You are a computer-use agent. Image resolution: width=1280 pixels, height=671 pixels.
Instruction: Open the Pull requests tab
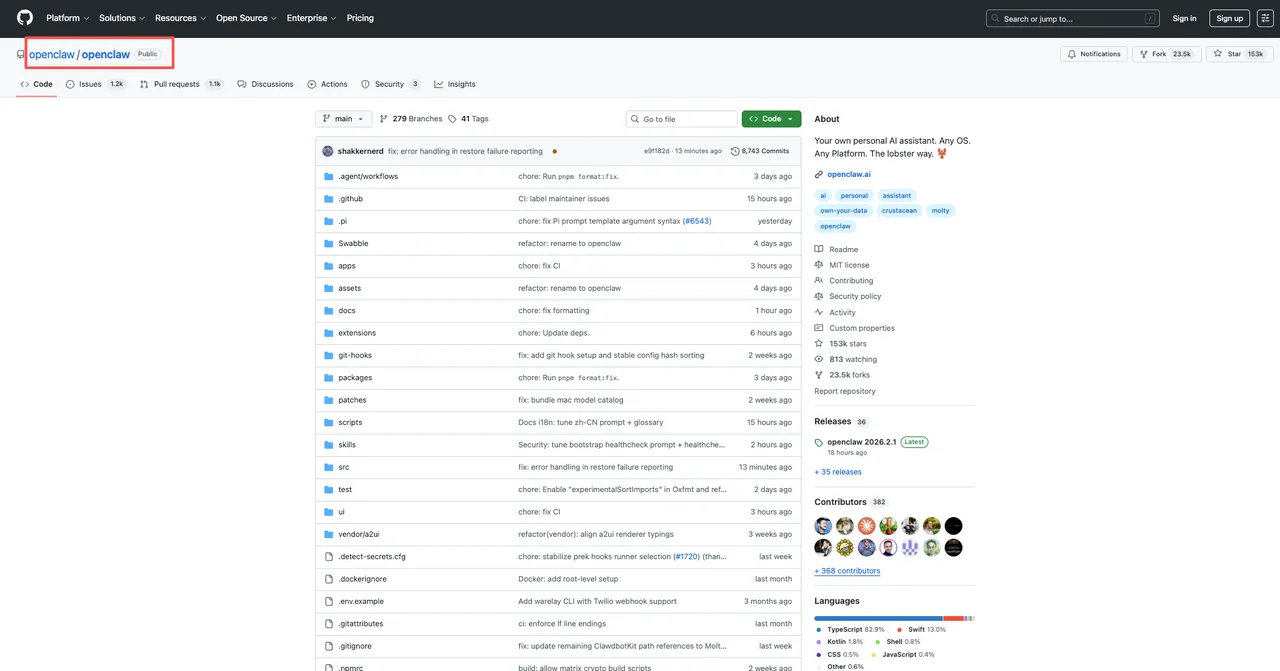click(176, 84)
